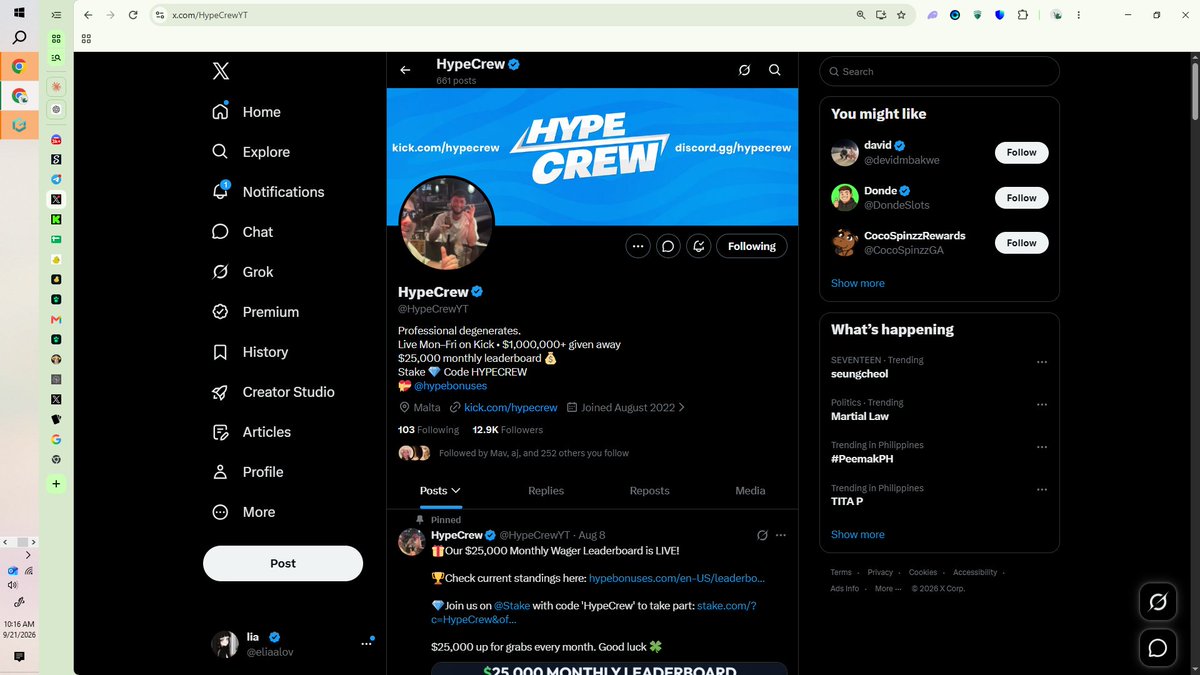The image size is (1200, 675).
Task: Open HypeCrew profile picture
Action: (x=446, y=223)
